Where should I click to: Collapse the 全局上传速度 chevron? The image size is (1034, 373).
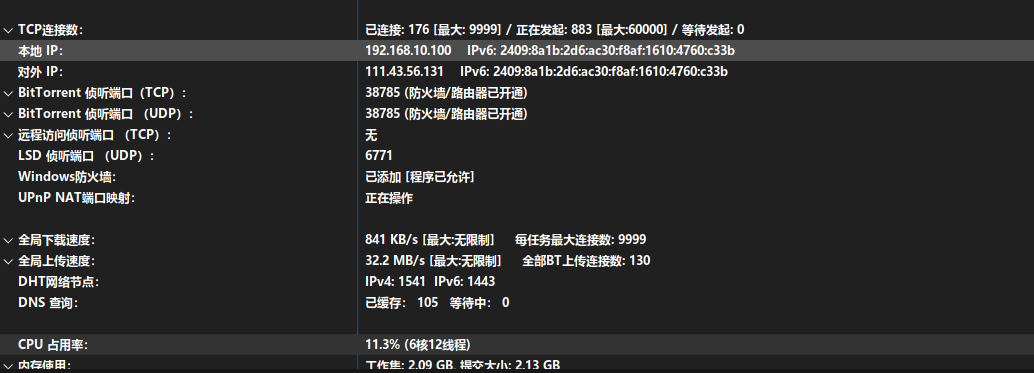click(x=8, y=262)
